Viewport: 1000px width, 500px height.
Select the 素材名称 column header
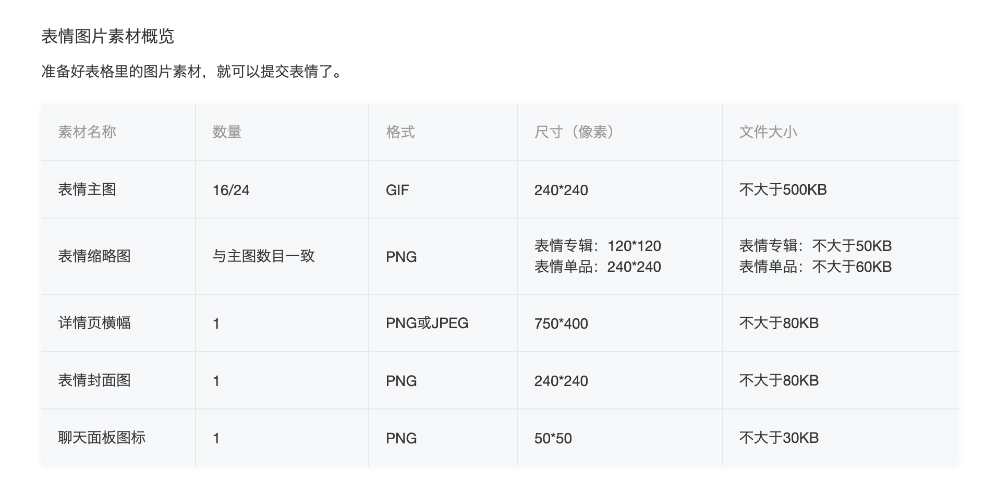(87, 132)
